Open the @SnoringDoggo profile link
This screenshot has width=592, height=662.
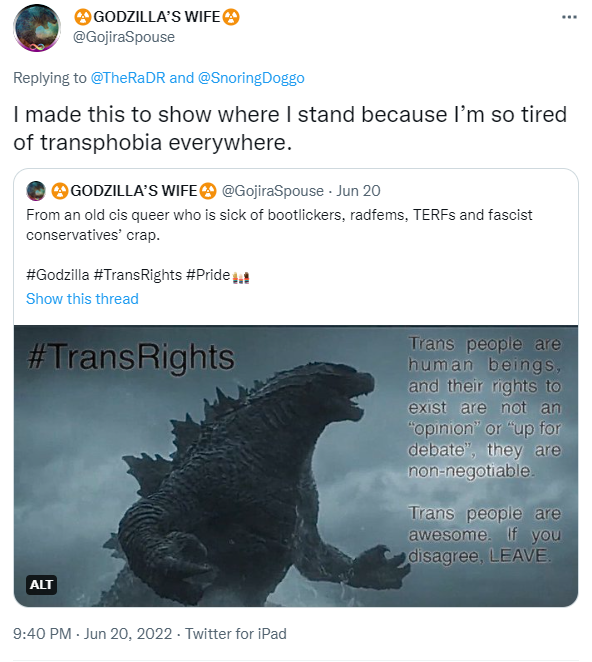(251, 78)
